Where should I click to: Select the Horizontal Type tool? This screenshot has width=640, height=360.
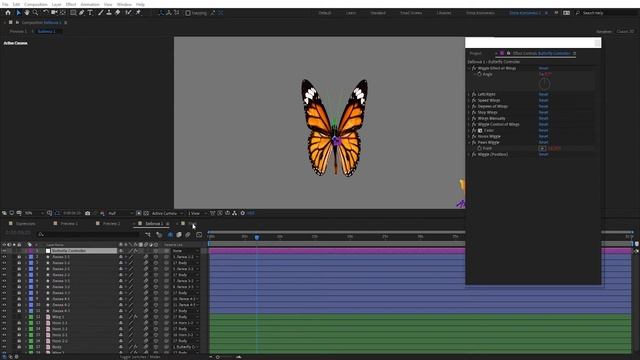pyautogui.click(x=90, y=13)
